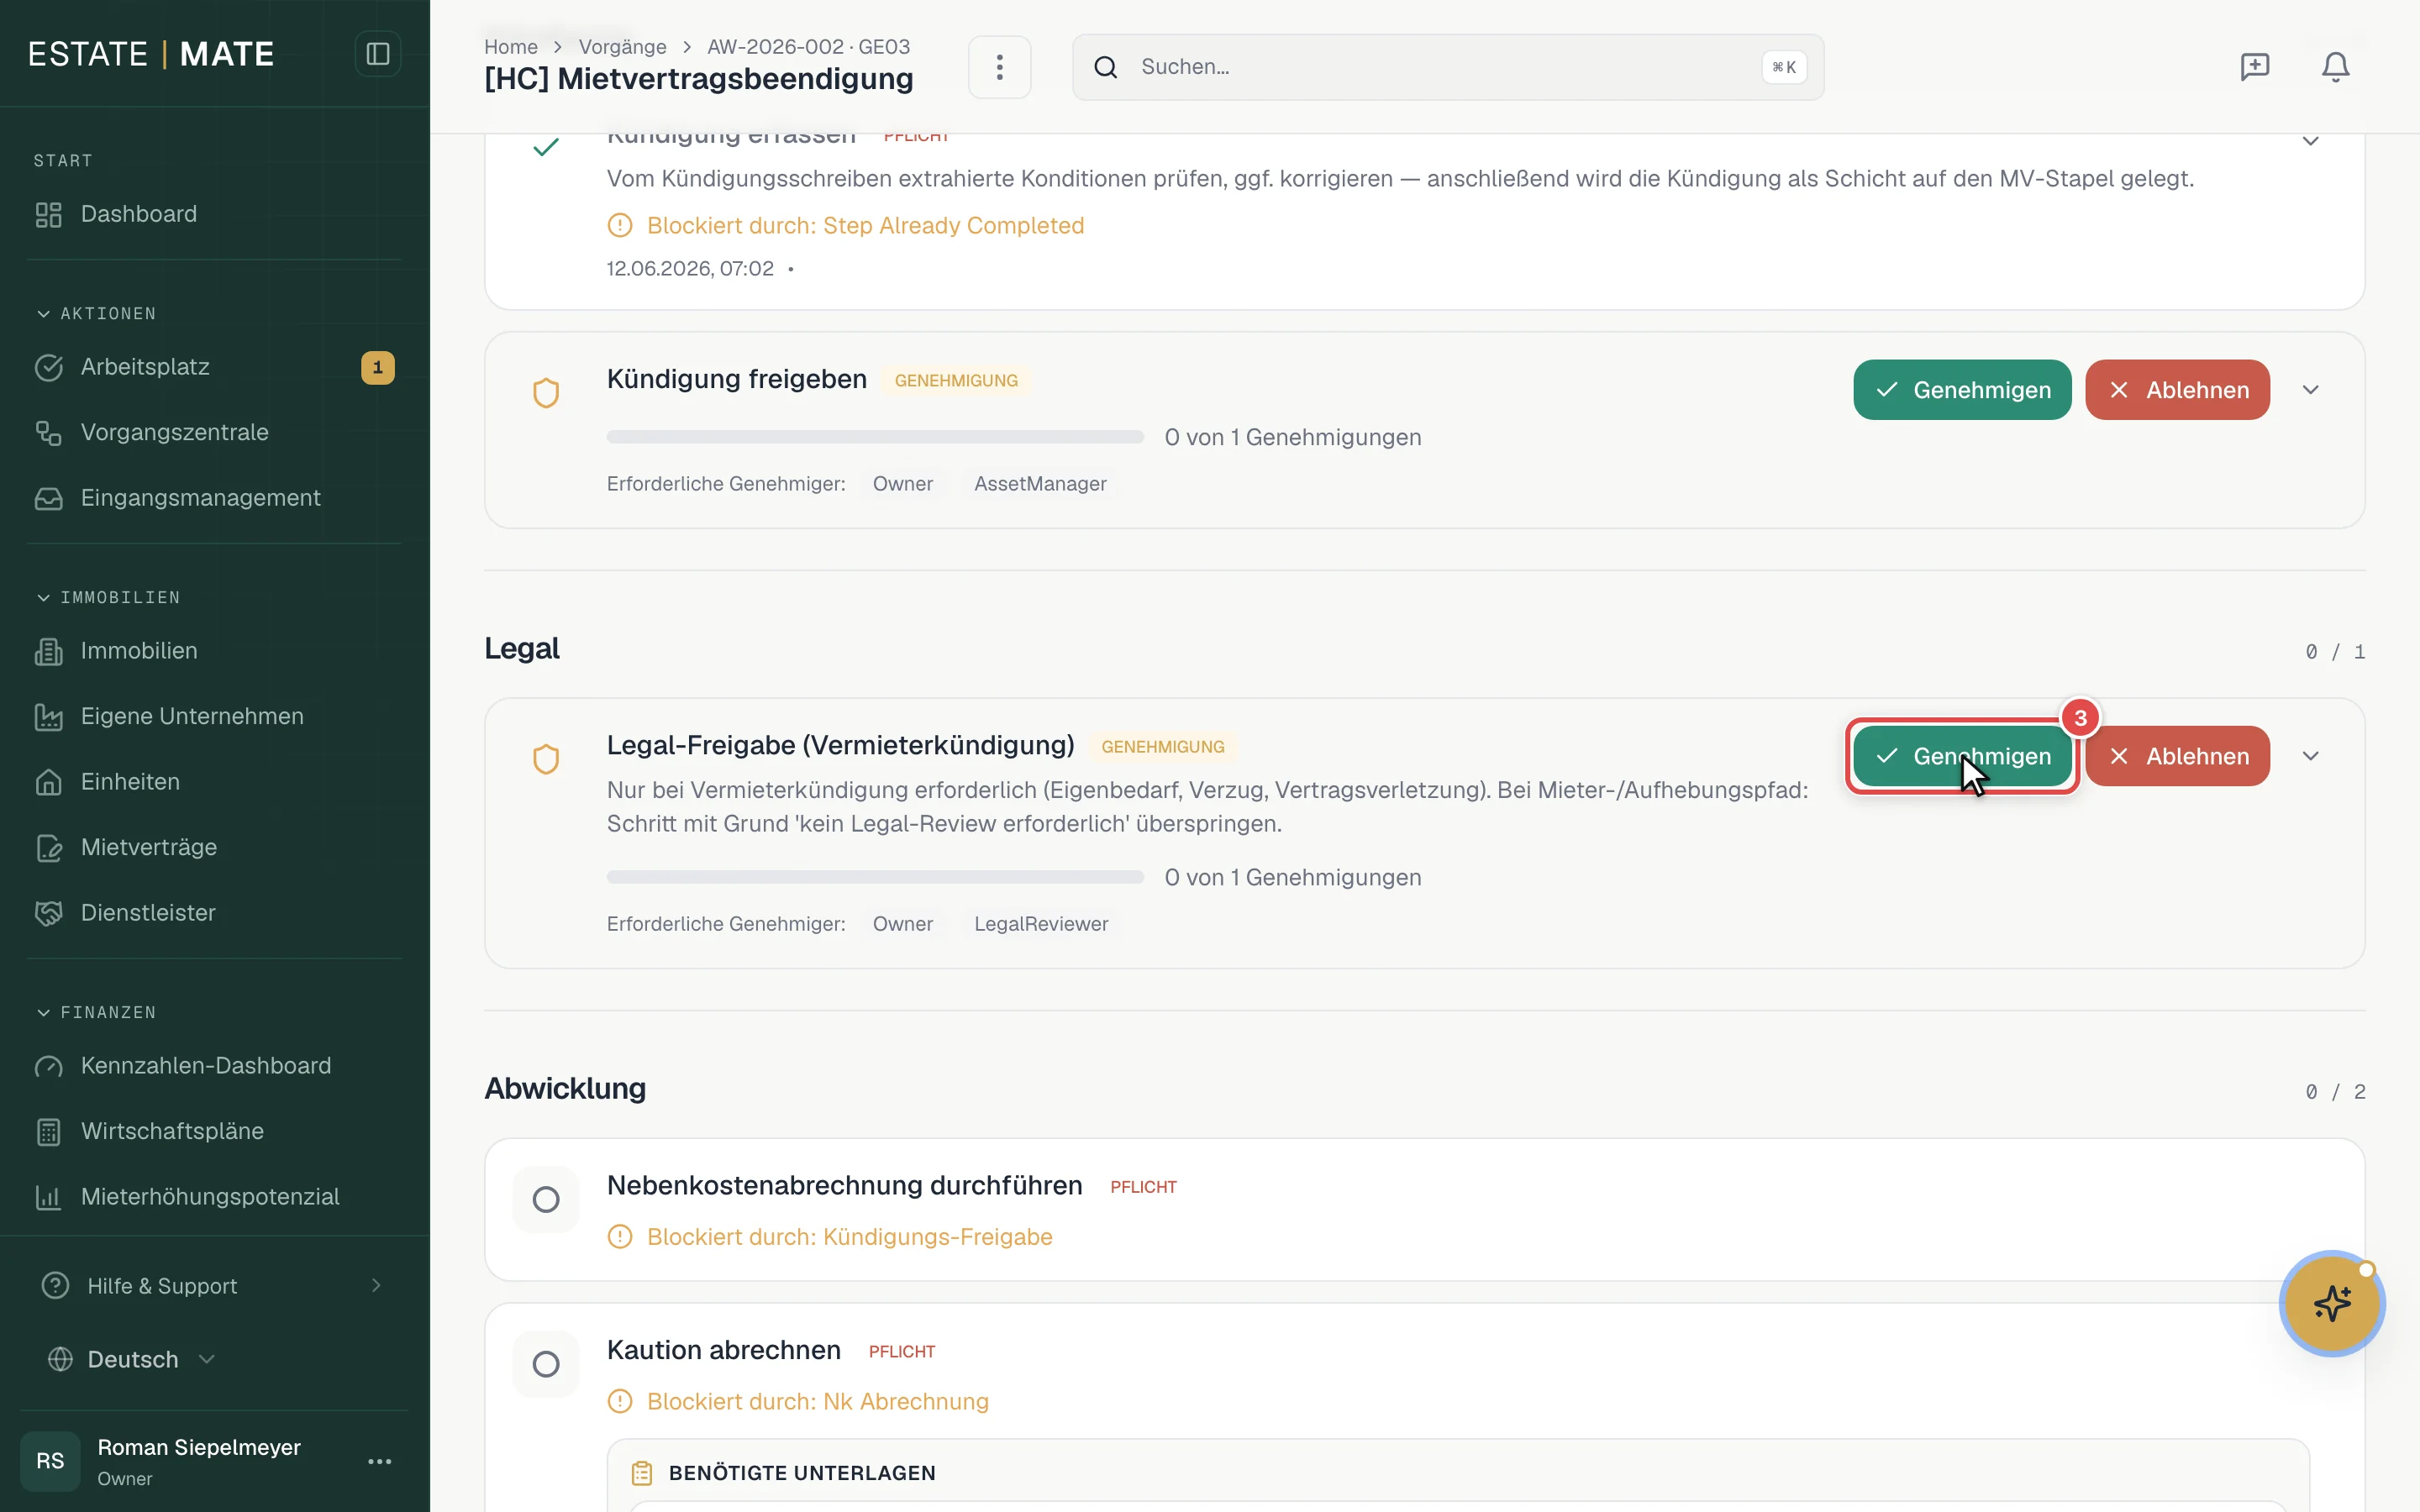Click the Legal-Freigabe approval progress bar

[875, 877]
